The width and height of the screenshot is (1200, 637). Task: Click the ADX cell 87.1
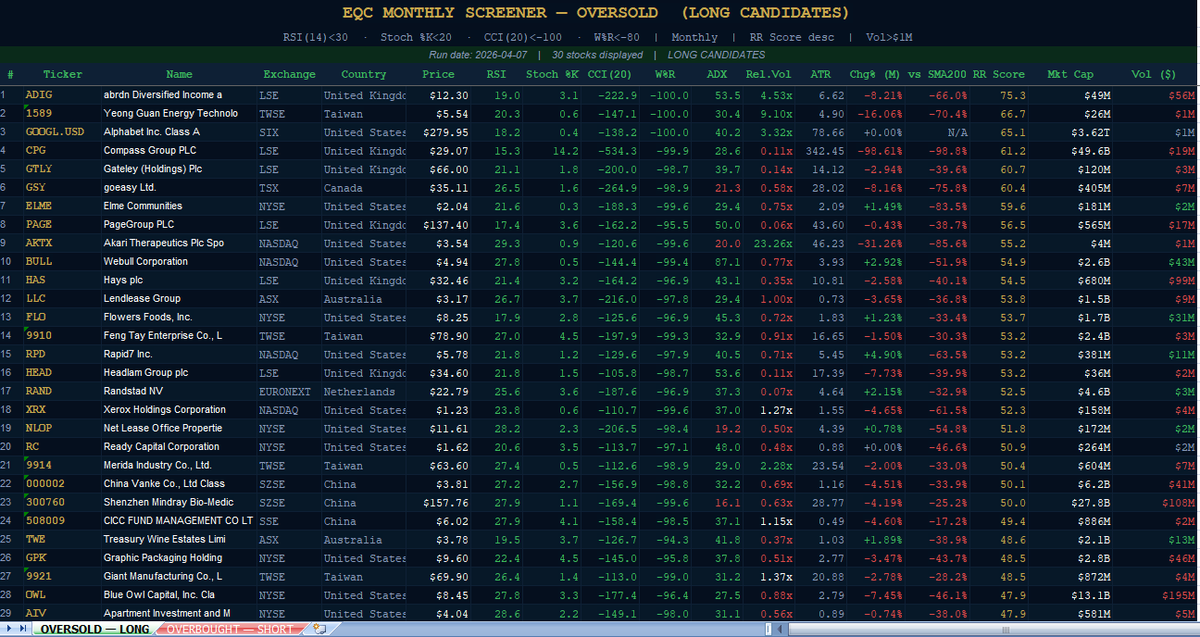coord(717,261)
